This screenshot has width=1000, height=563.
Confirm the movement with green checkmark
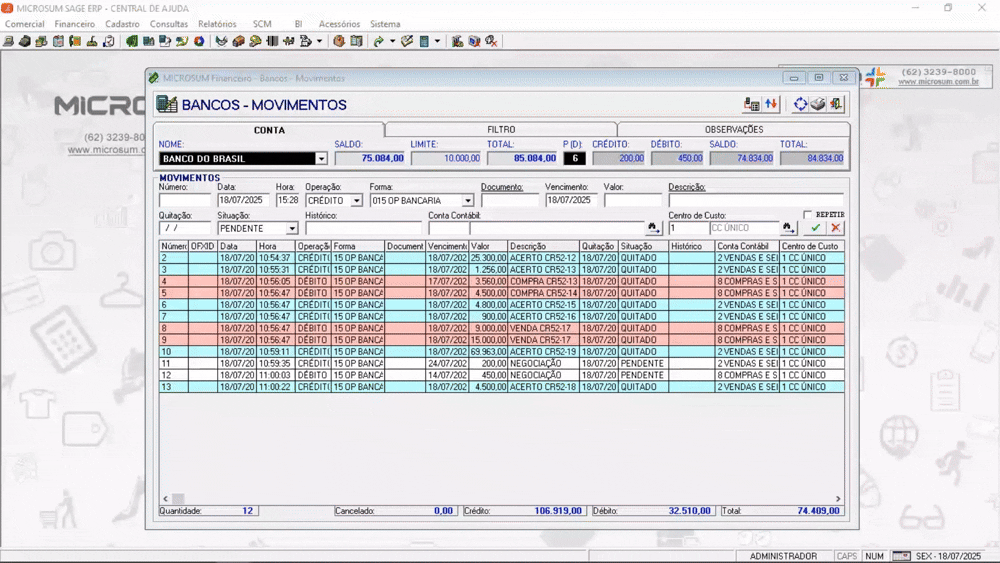[x=815, y=228]
